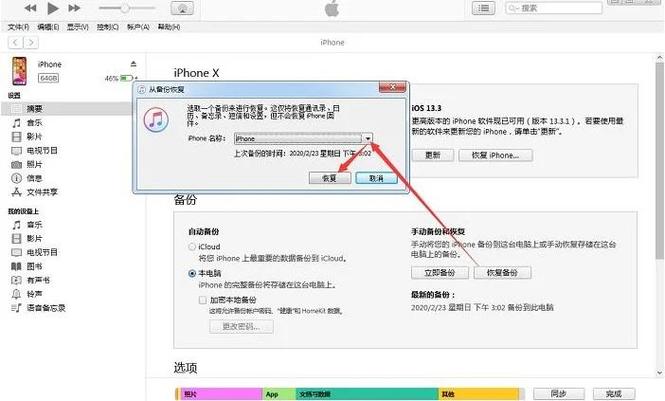
Task: Toggle the 加密本地备份 checkbox
Action: (x=203, y=300)
